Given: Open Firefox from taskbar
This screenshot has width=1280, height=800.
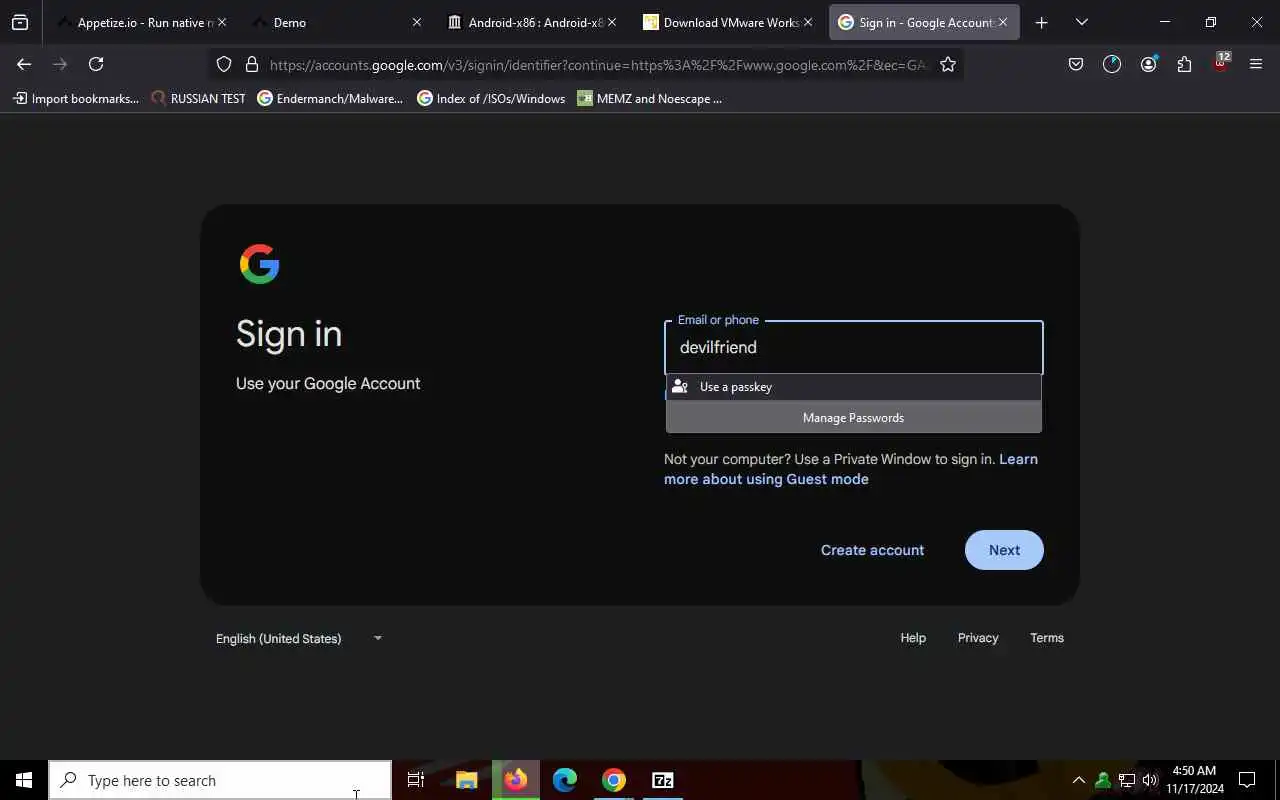Looking at the screenshot, I should (x=516, y=780).
